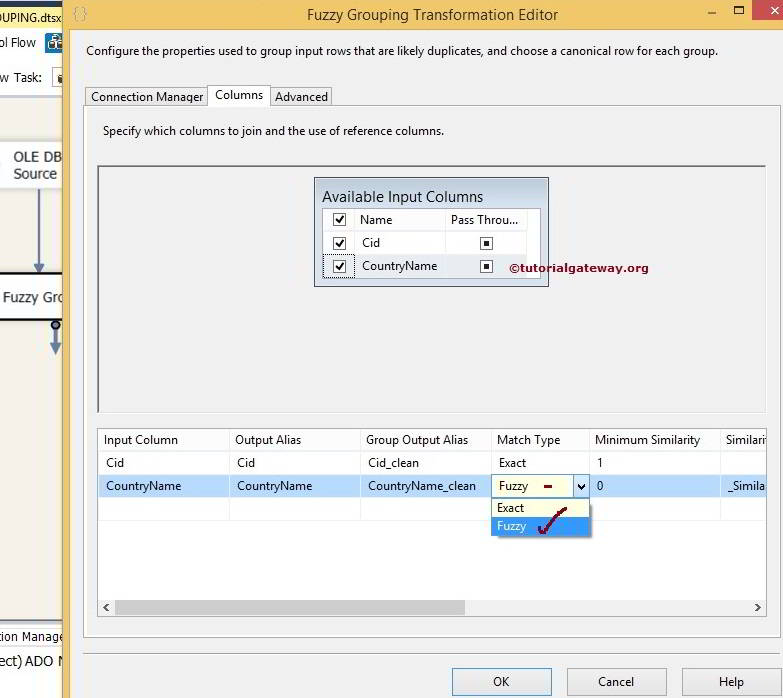Viewport: 783px width, 698px height.
Task: Minimize the Fuzzy Grouping editor window
Action: [712, 12]
